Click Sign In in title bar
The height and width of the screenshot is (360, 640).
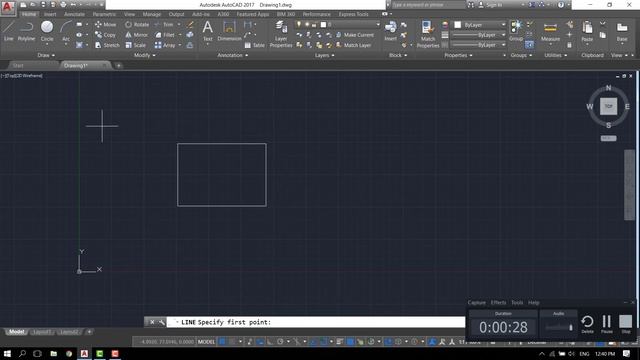pos(491,5)
